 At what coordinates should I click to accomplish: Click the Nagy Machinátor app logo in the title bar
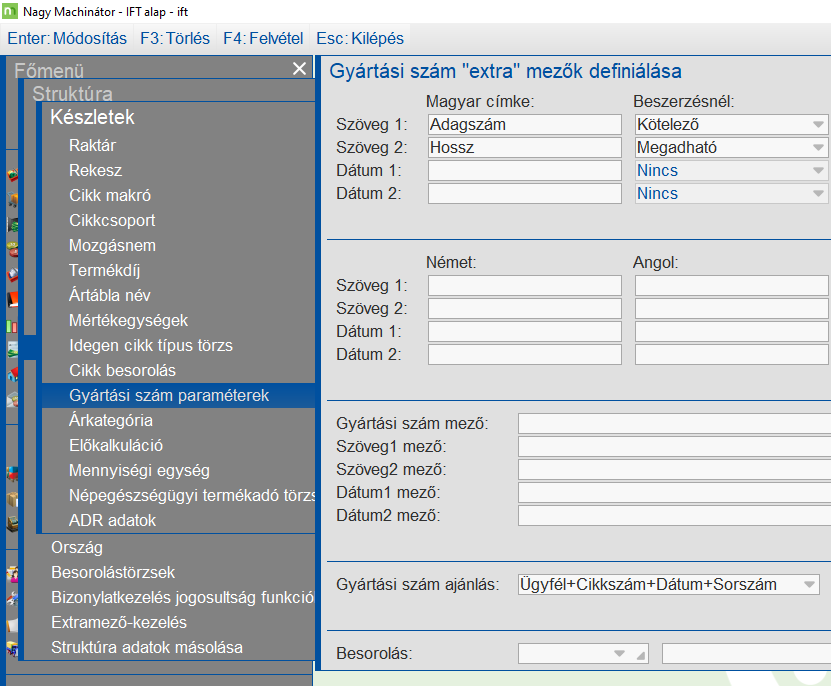[10, 11]
